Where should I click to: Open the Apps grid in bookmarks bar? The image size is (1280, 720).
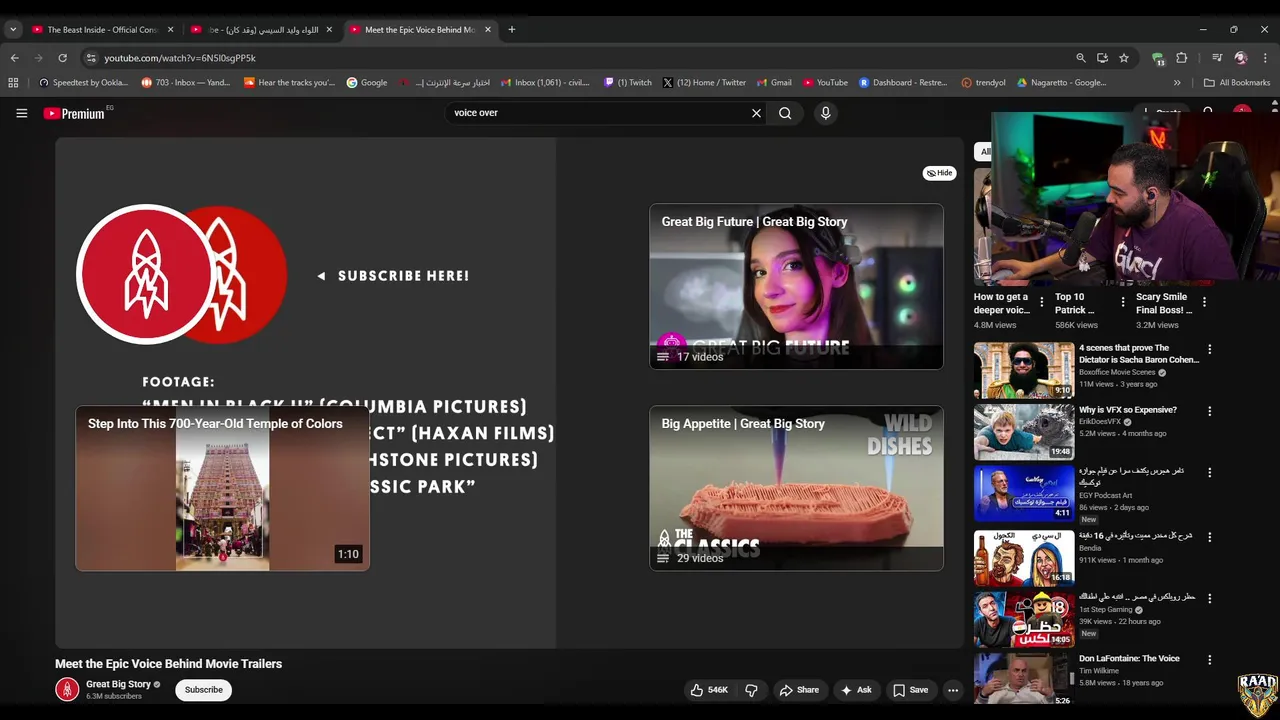[x=13, y=83]
